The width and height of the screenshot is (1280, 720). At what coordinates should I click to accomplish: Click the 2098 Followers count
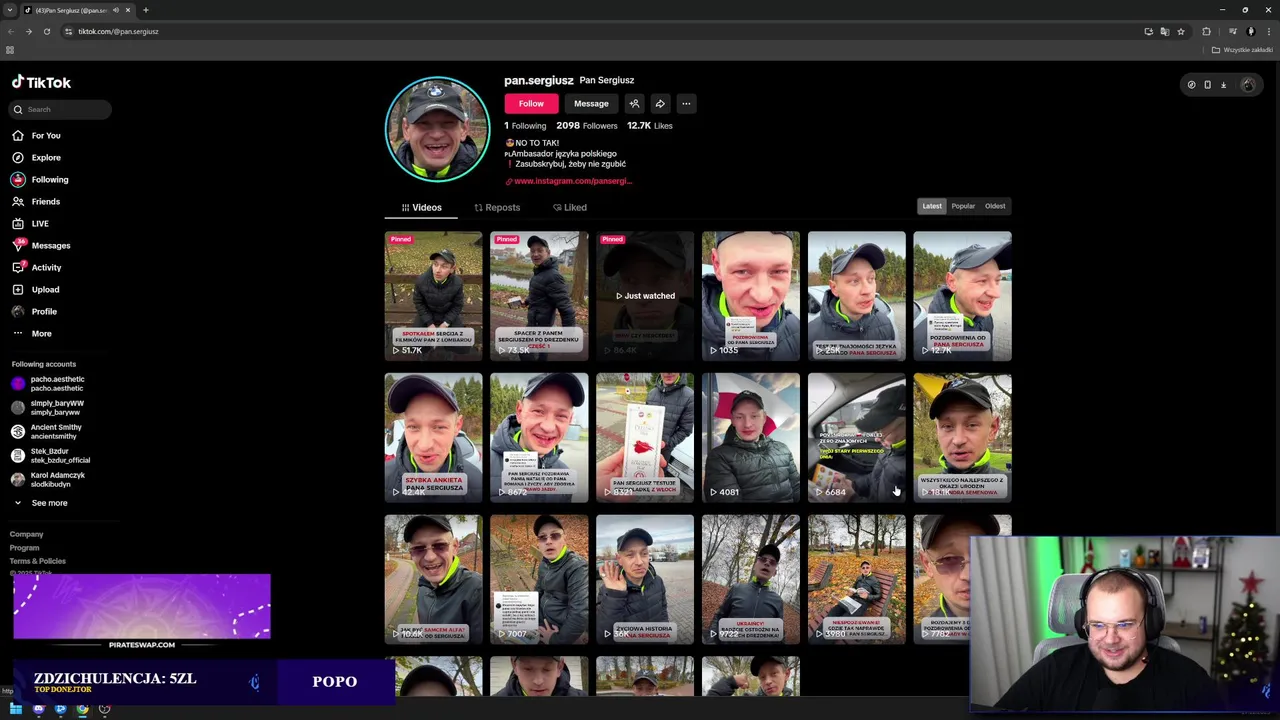[x=587, y=126]
